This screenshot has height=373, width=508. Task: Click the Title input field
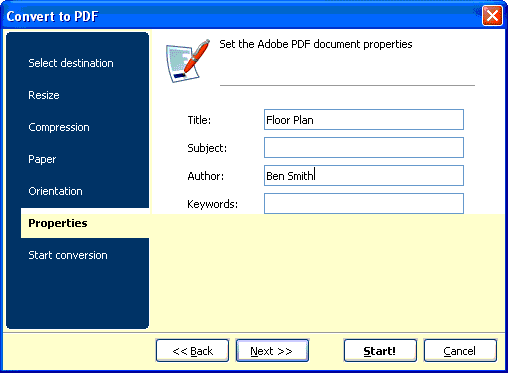[x=364, y=119]
